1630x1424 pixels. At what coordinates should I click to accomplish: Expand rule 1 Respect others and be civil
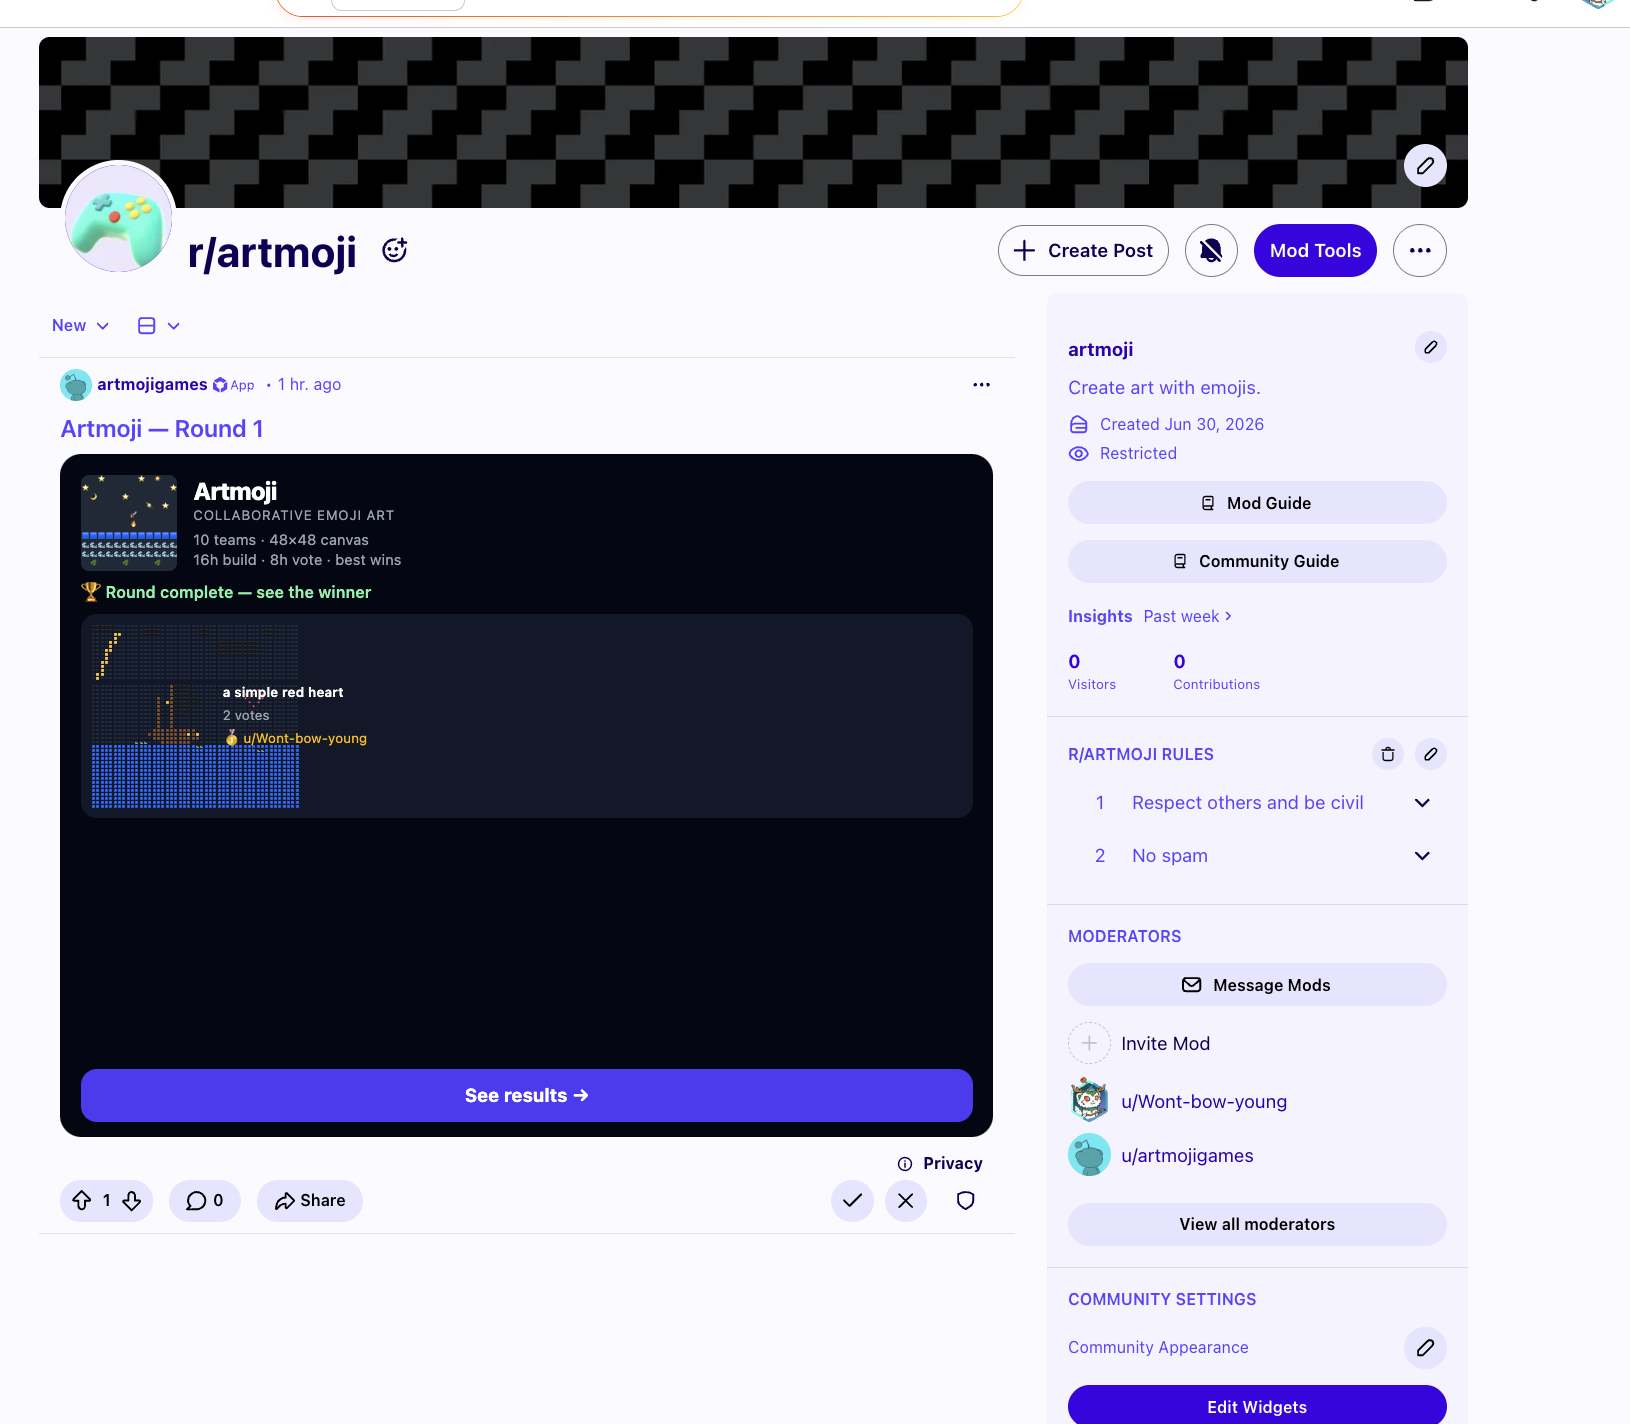tap(1257, 803)
